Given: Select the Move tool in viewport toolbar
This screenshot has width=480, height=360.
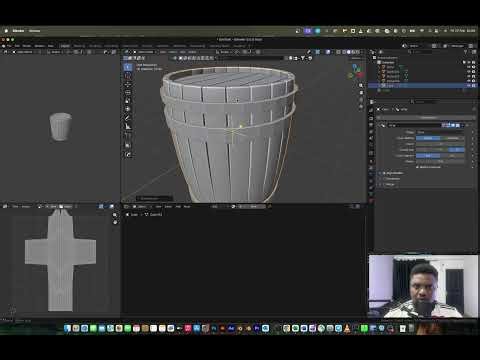Looking at the screenshot, I should tap(128, 84).
